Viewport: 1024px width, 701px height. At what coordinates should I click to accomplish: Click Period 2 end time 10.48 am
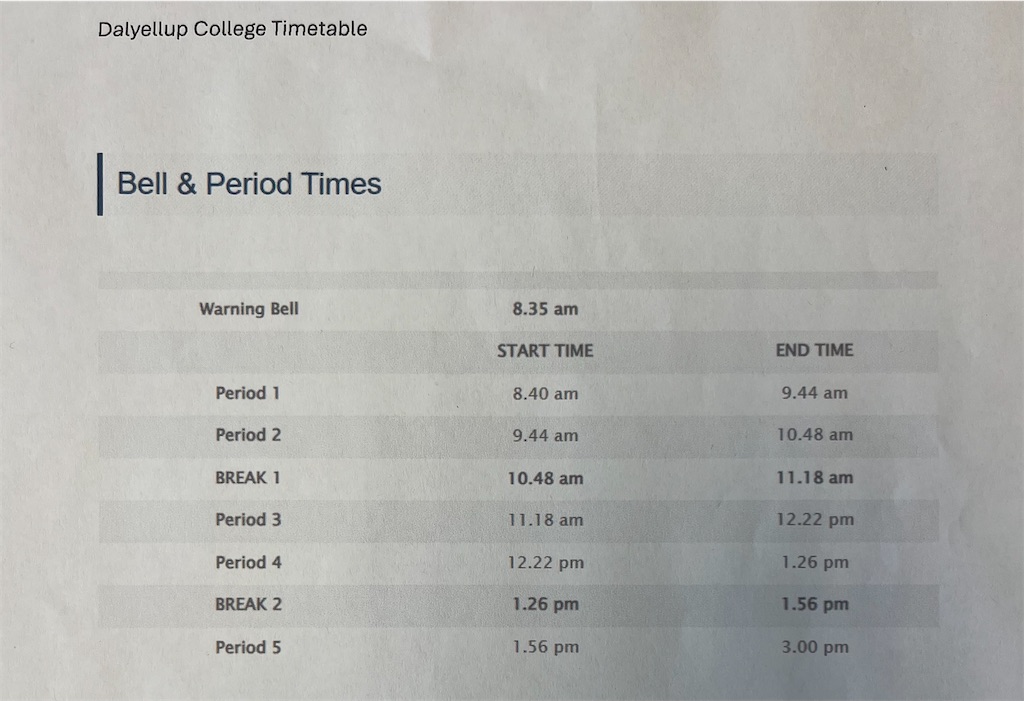814,435
